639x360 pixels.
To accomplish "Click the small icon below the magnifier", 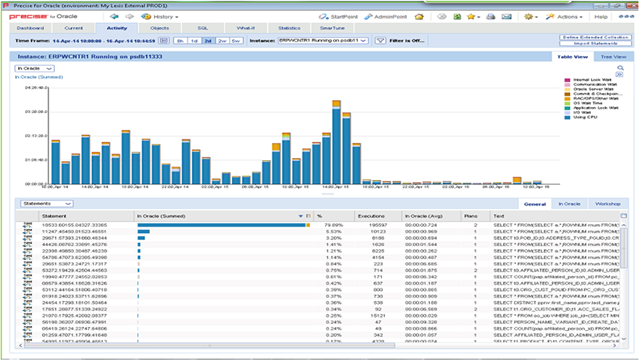I will (x=619, y=75).
